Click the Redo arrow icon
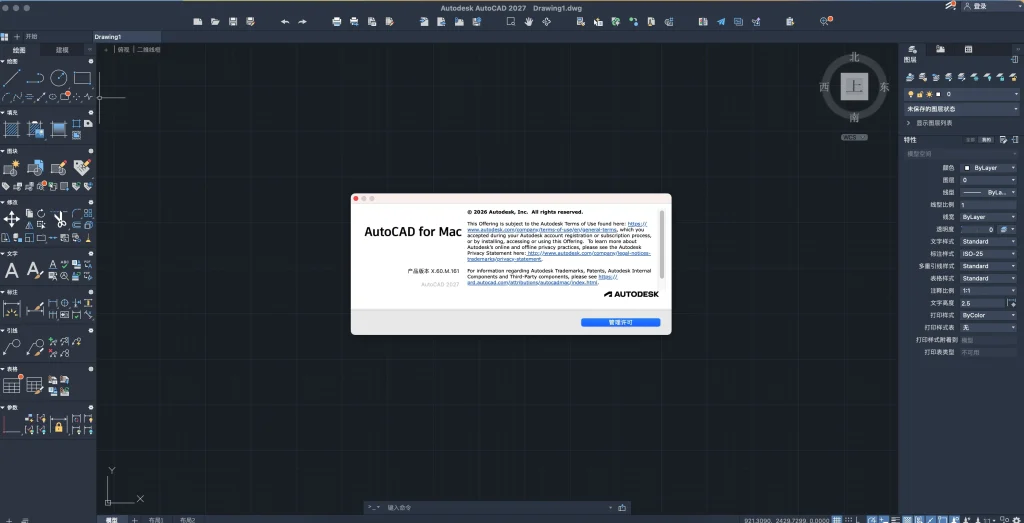1024x523 pixels. point(302,22)
